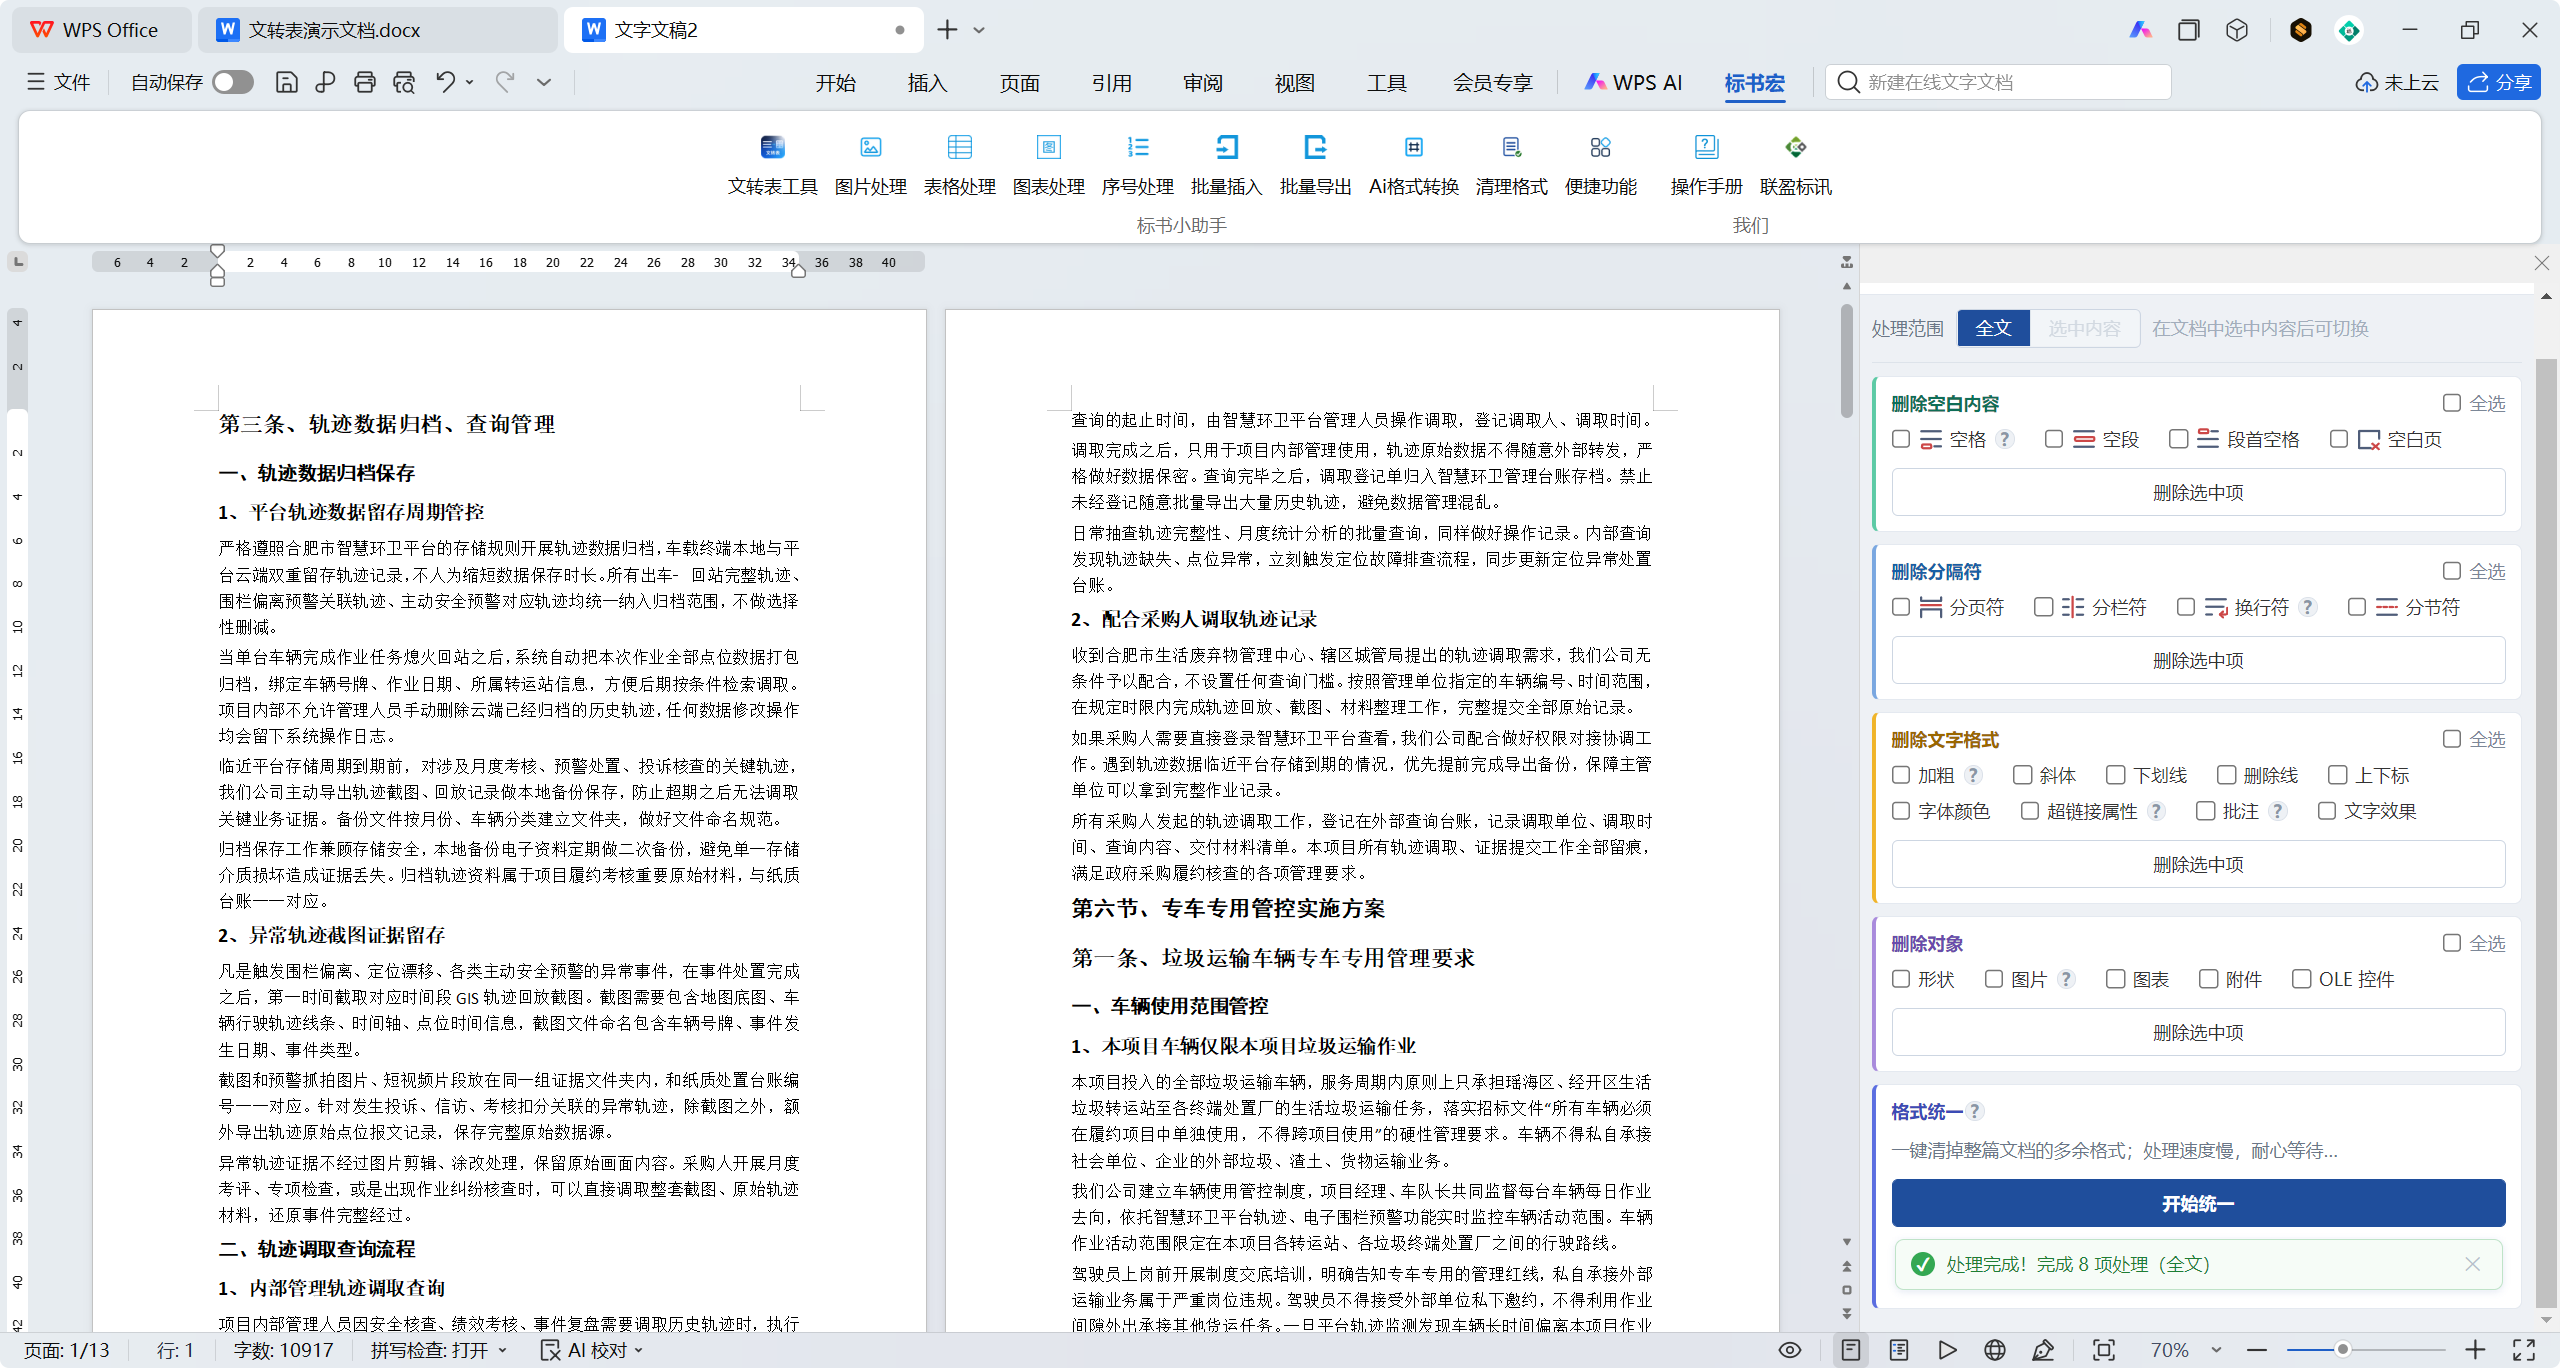Click 删除选中项 under 删除空白内容
The height and width of the screenshot is (1368, 2560).
pos(2198,492)
